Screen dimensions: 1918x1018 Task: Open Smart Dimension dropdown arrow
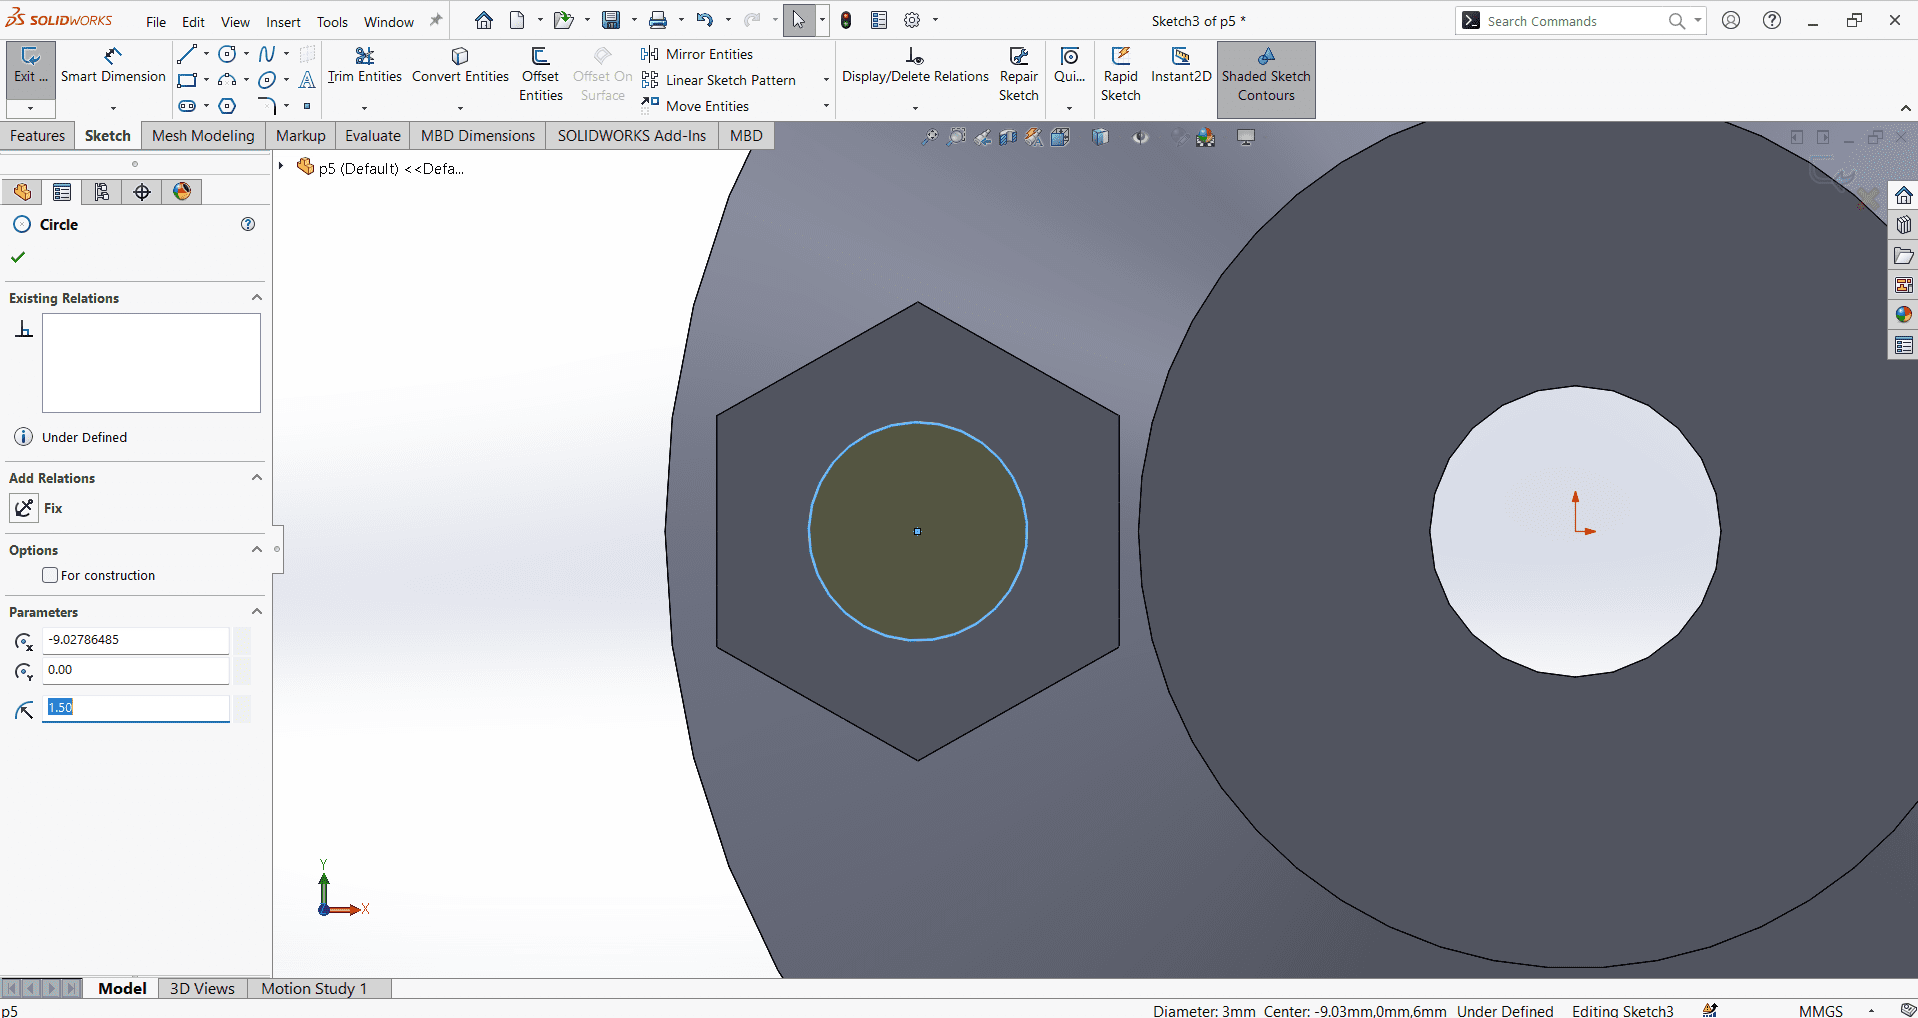click(113, 108)
